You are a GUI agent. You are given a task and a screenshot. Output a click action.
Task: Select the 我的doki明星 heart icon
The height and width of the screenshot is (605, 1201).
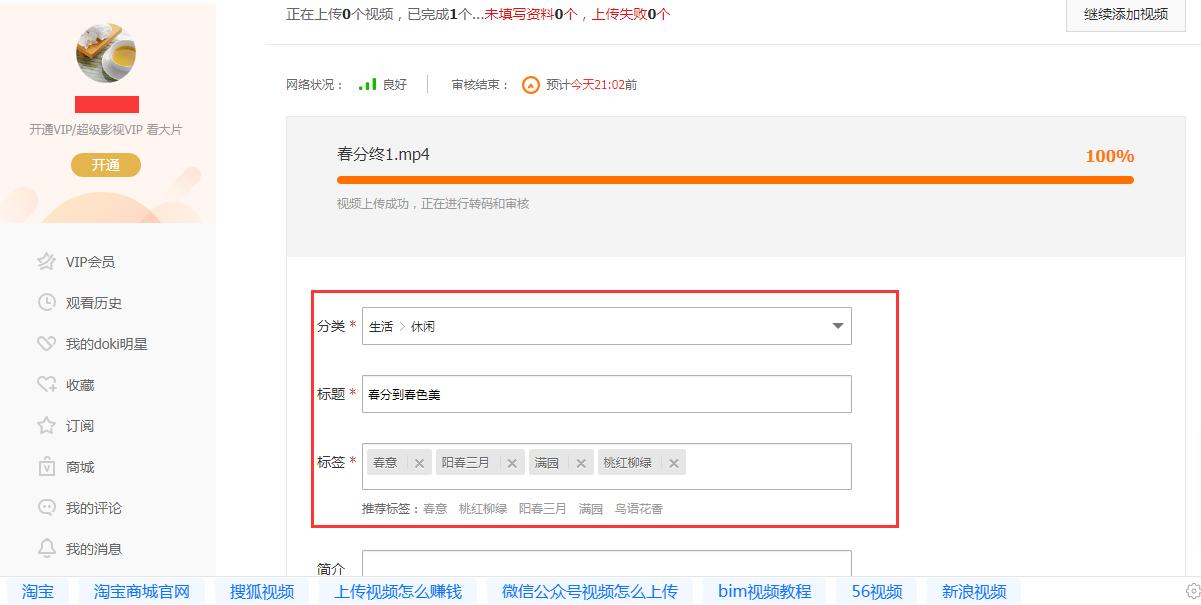(48, 344)
